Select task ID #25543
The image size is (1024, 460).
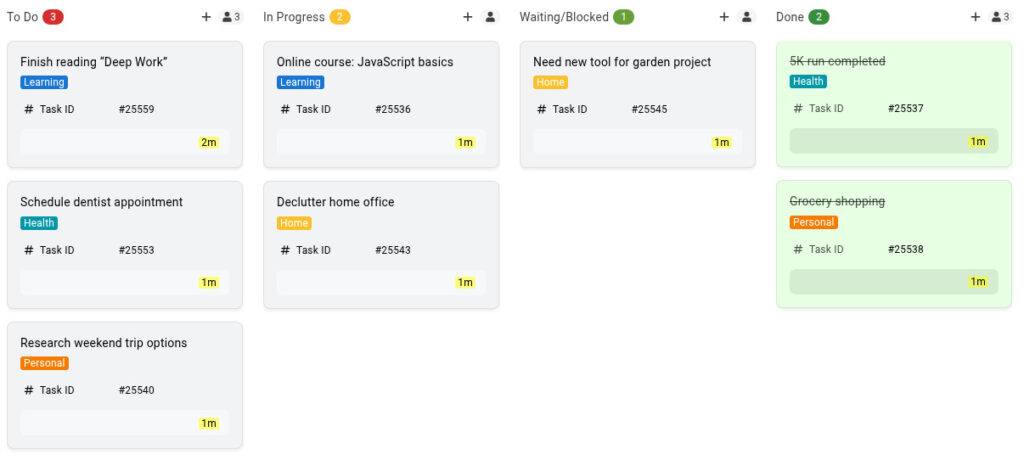pyautogui.click(x=393, y=250)
